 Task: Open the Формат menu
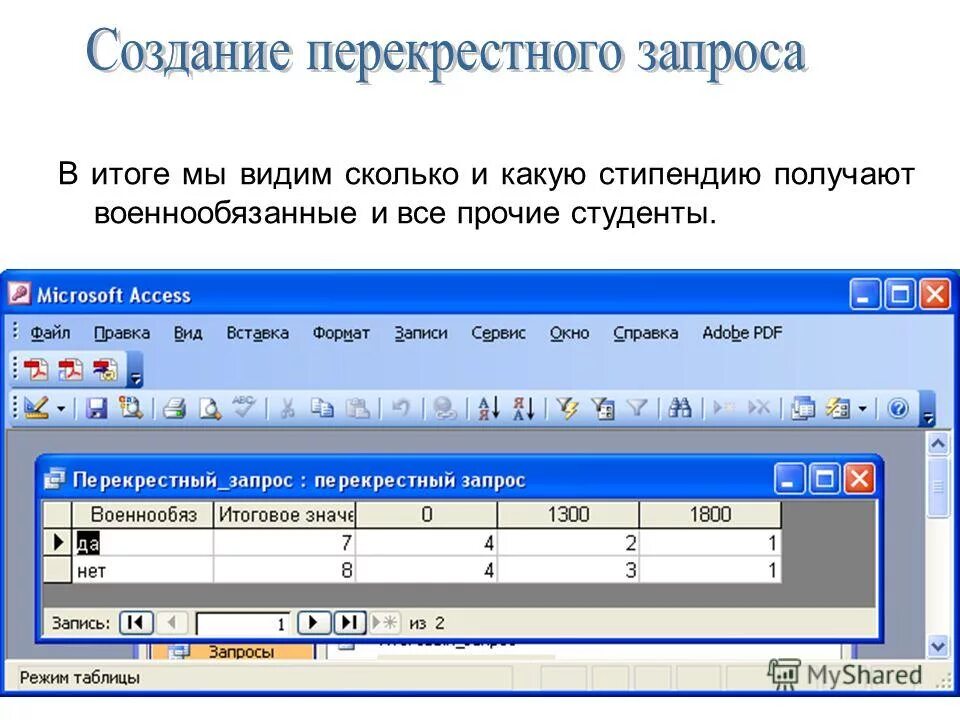[x=341, y=333]
